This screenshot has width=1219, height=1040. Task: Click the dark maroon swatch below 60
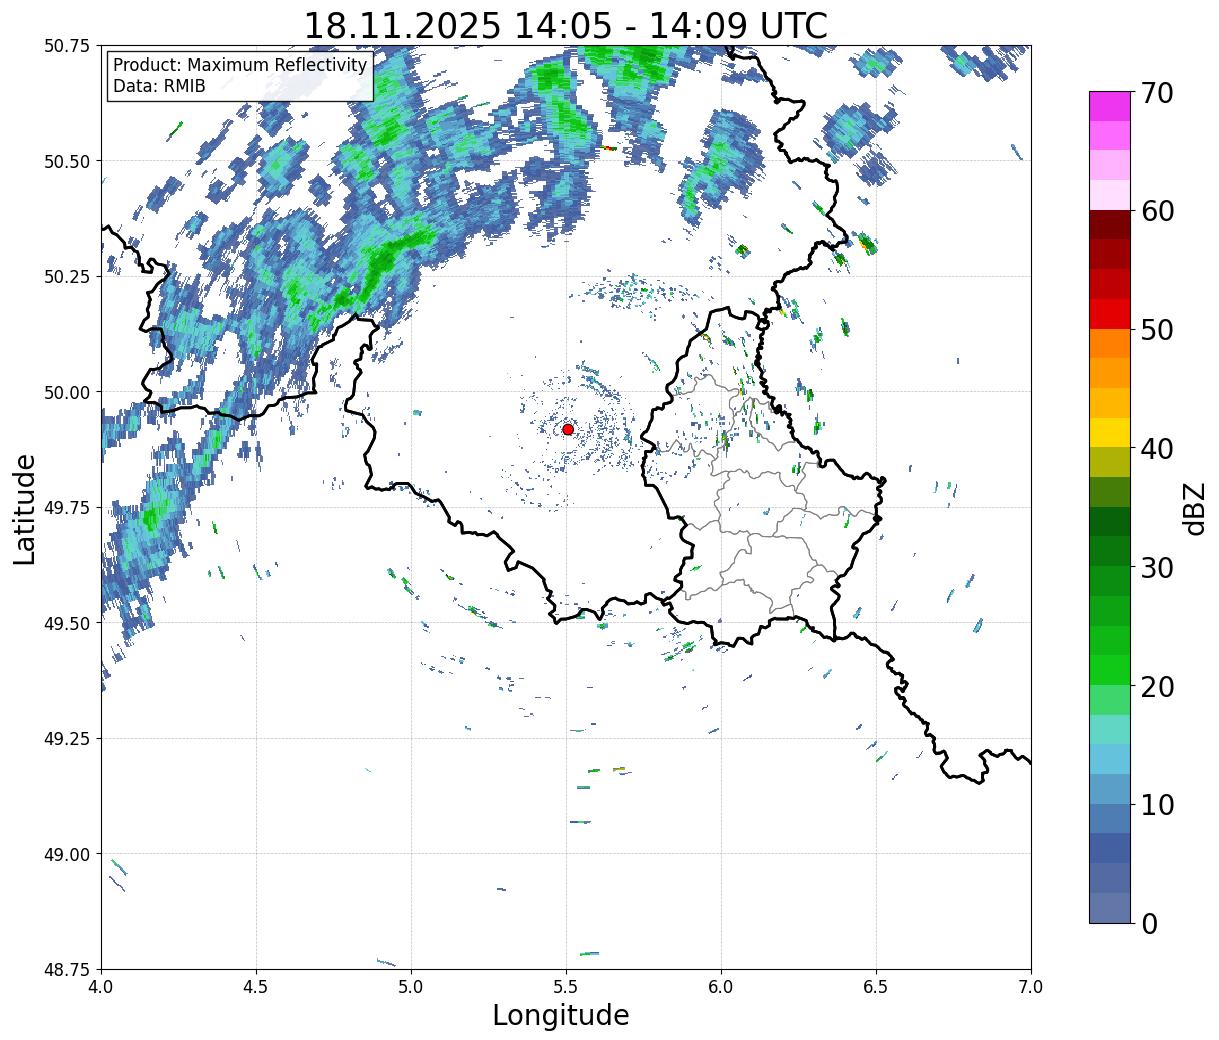[1110, 225]
